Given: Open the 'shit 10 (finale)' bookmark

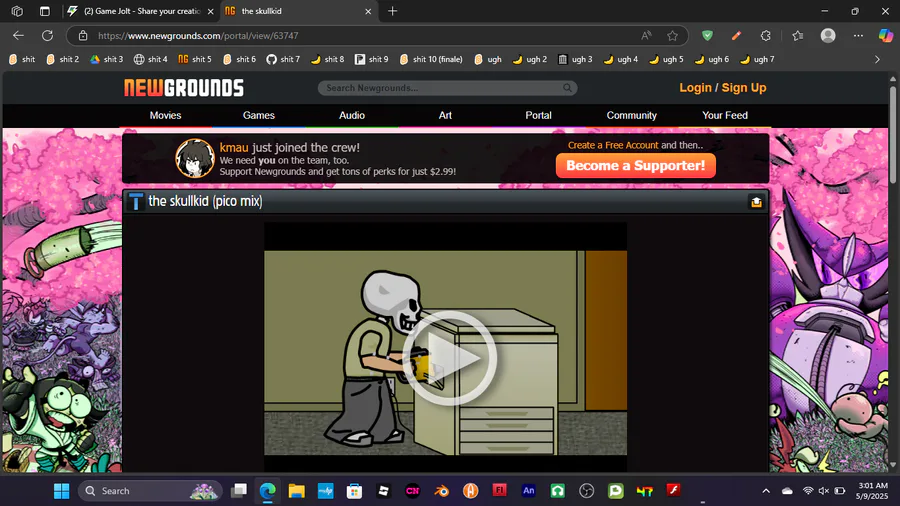Looking at the screenshot, I should click(431, 59).
